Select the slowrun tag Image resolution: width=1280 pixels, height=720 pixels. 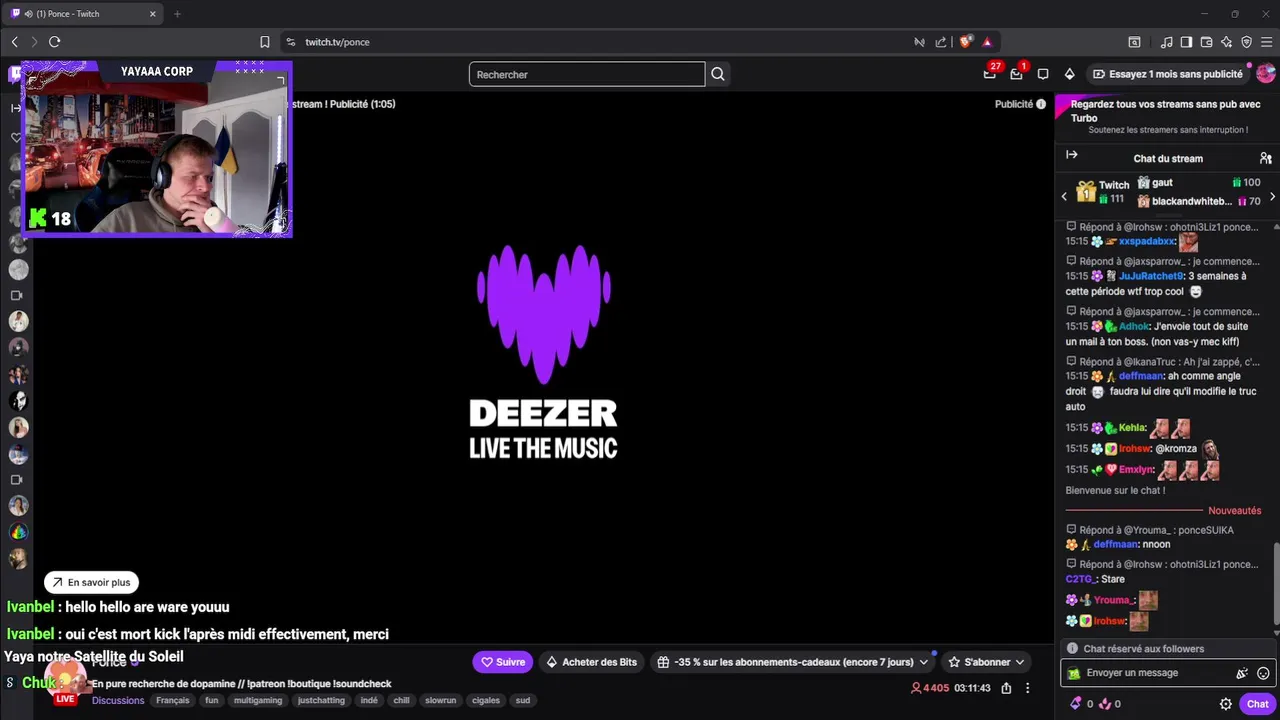point(441,700)
